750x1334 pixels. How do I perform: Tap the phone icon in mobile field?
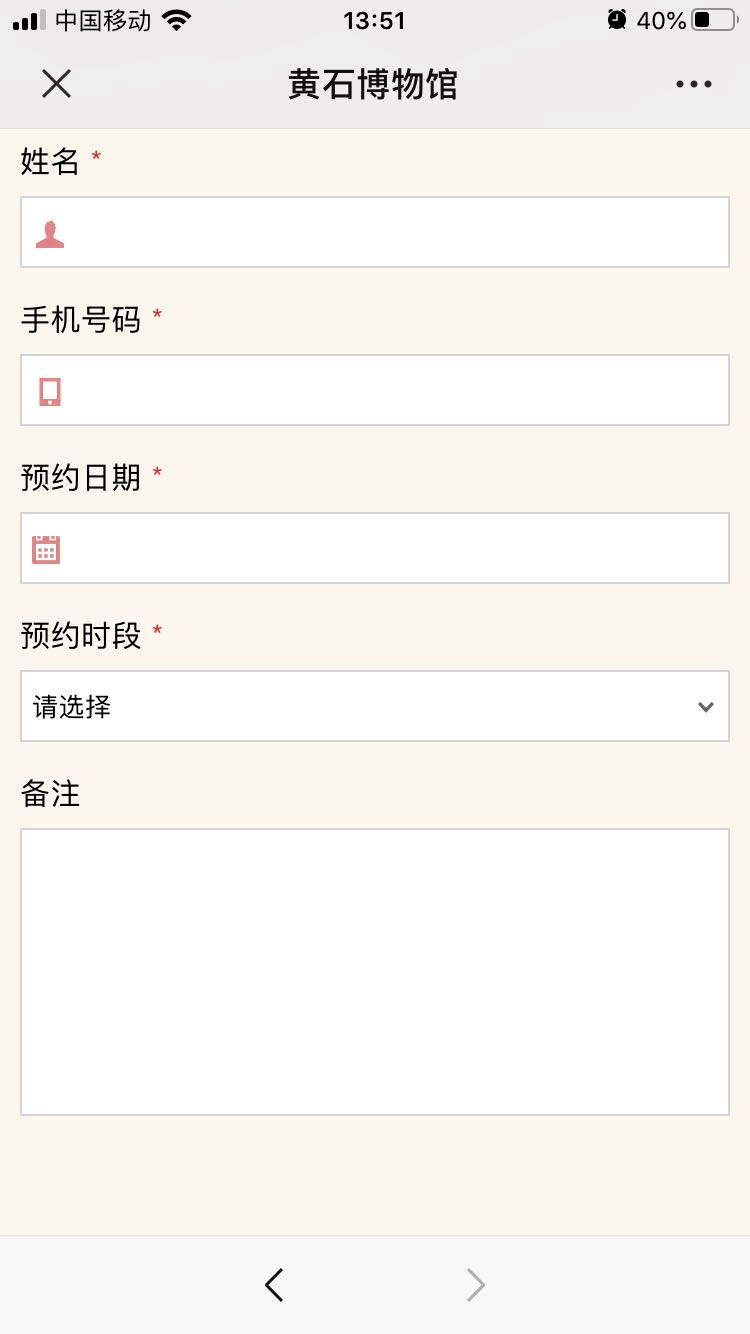tap(50, 391)
